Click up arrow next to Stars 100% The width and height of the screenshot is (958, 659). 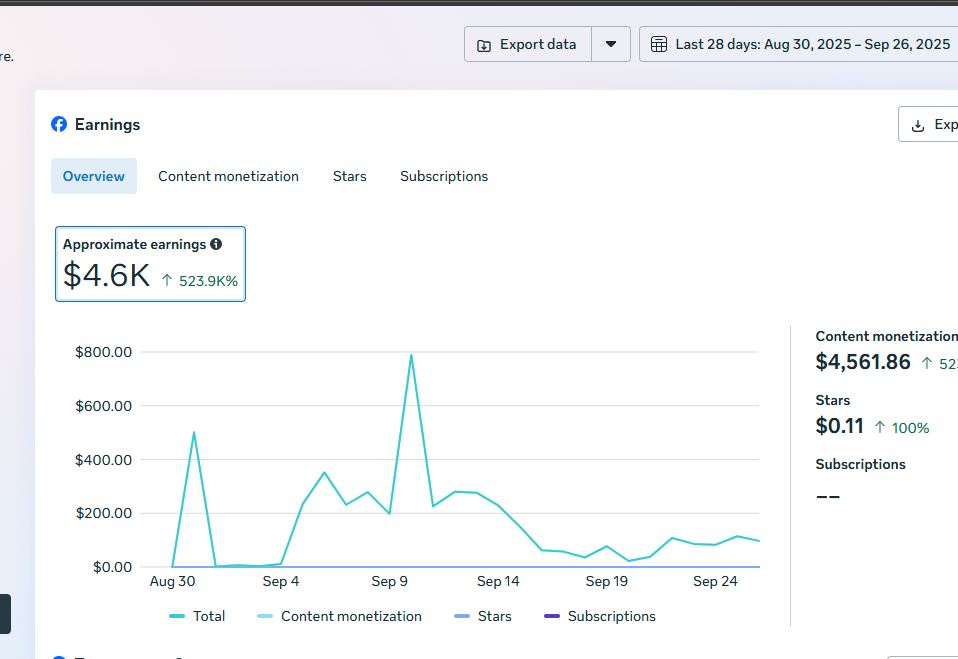tap(880, 428)
